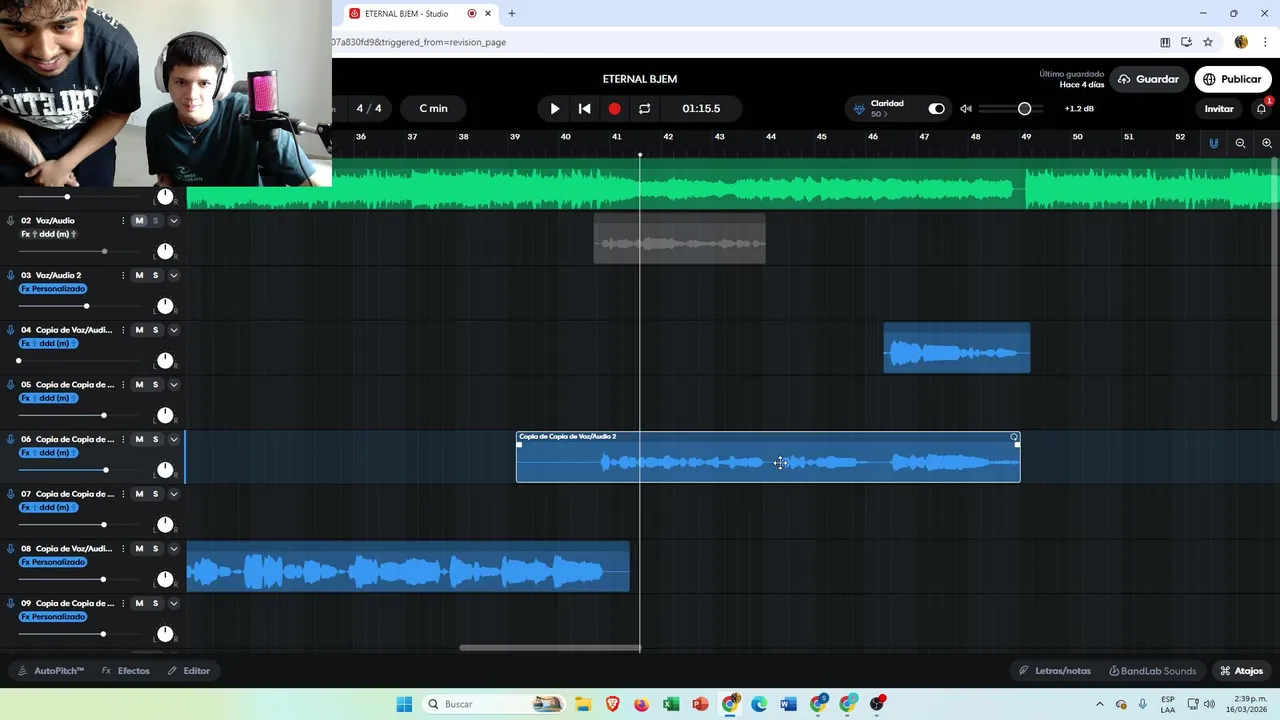Image resolution: width=1280 pixels, height=720 pixels.
Task: Expand track 06 chevron
Action: tap(173, 439)
